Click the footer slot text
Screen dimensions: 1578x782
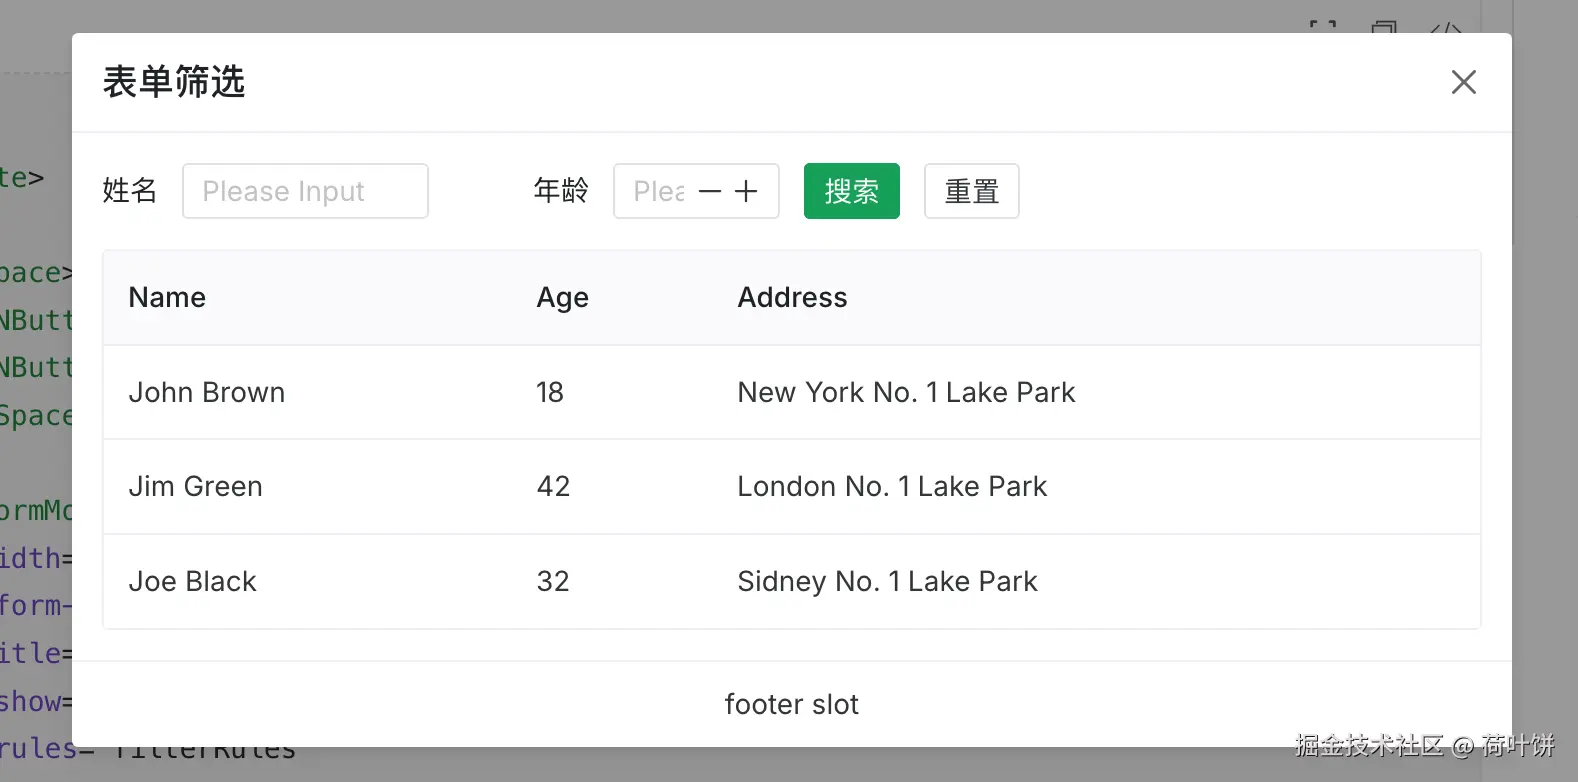click(791, 704)
